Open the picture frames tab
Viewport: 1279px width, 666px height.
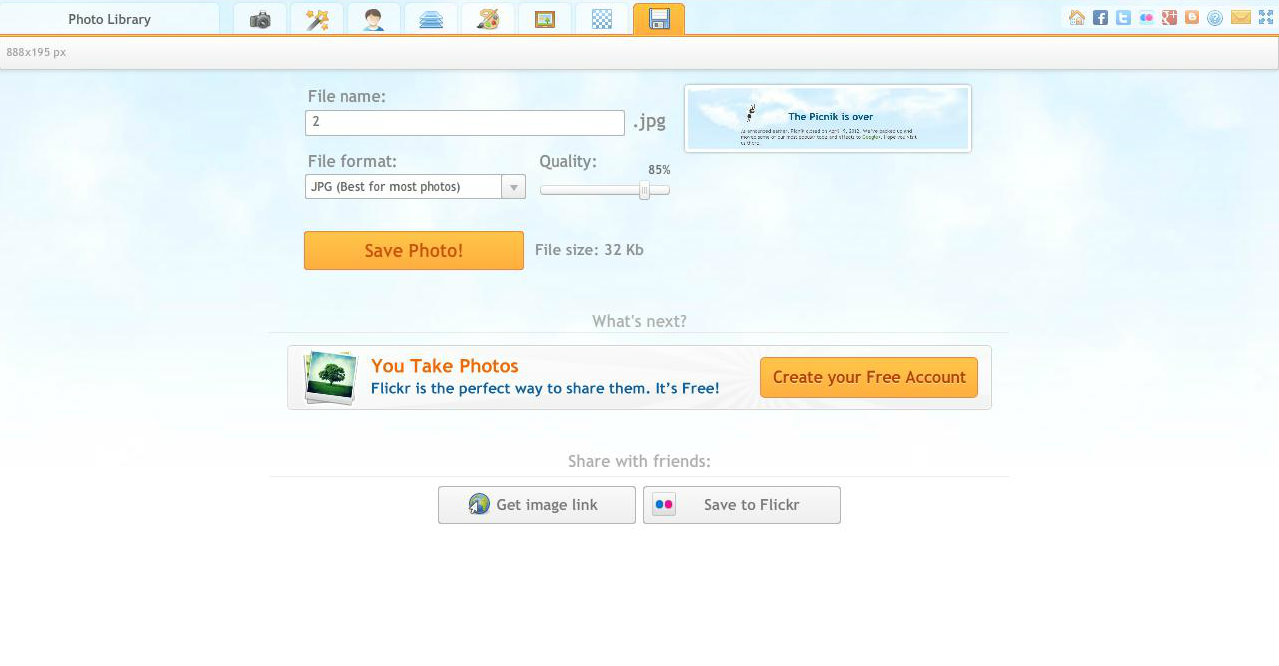click(545, 19)
